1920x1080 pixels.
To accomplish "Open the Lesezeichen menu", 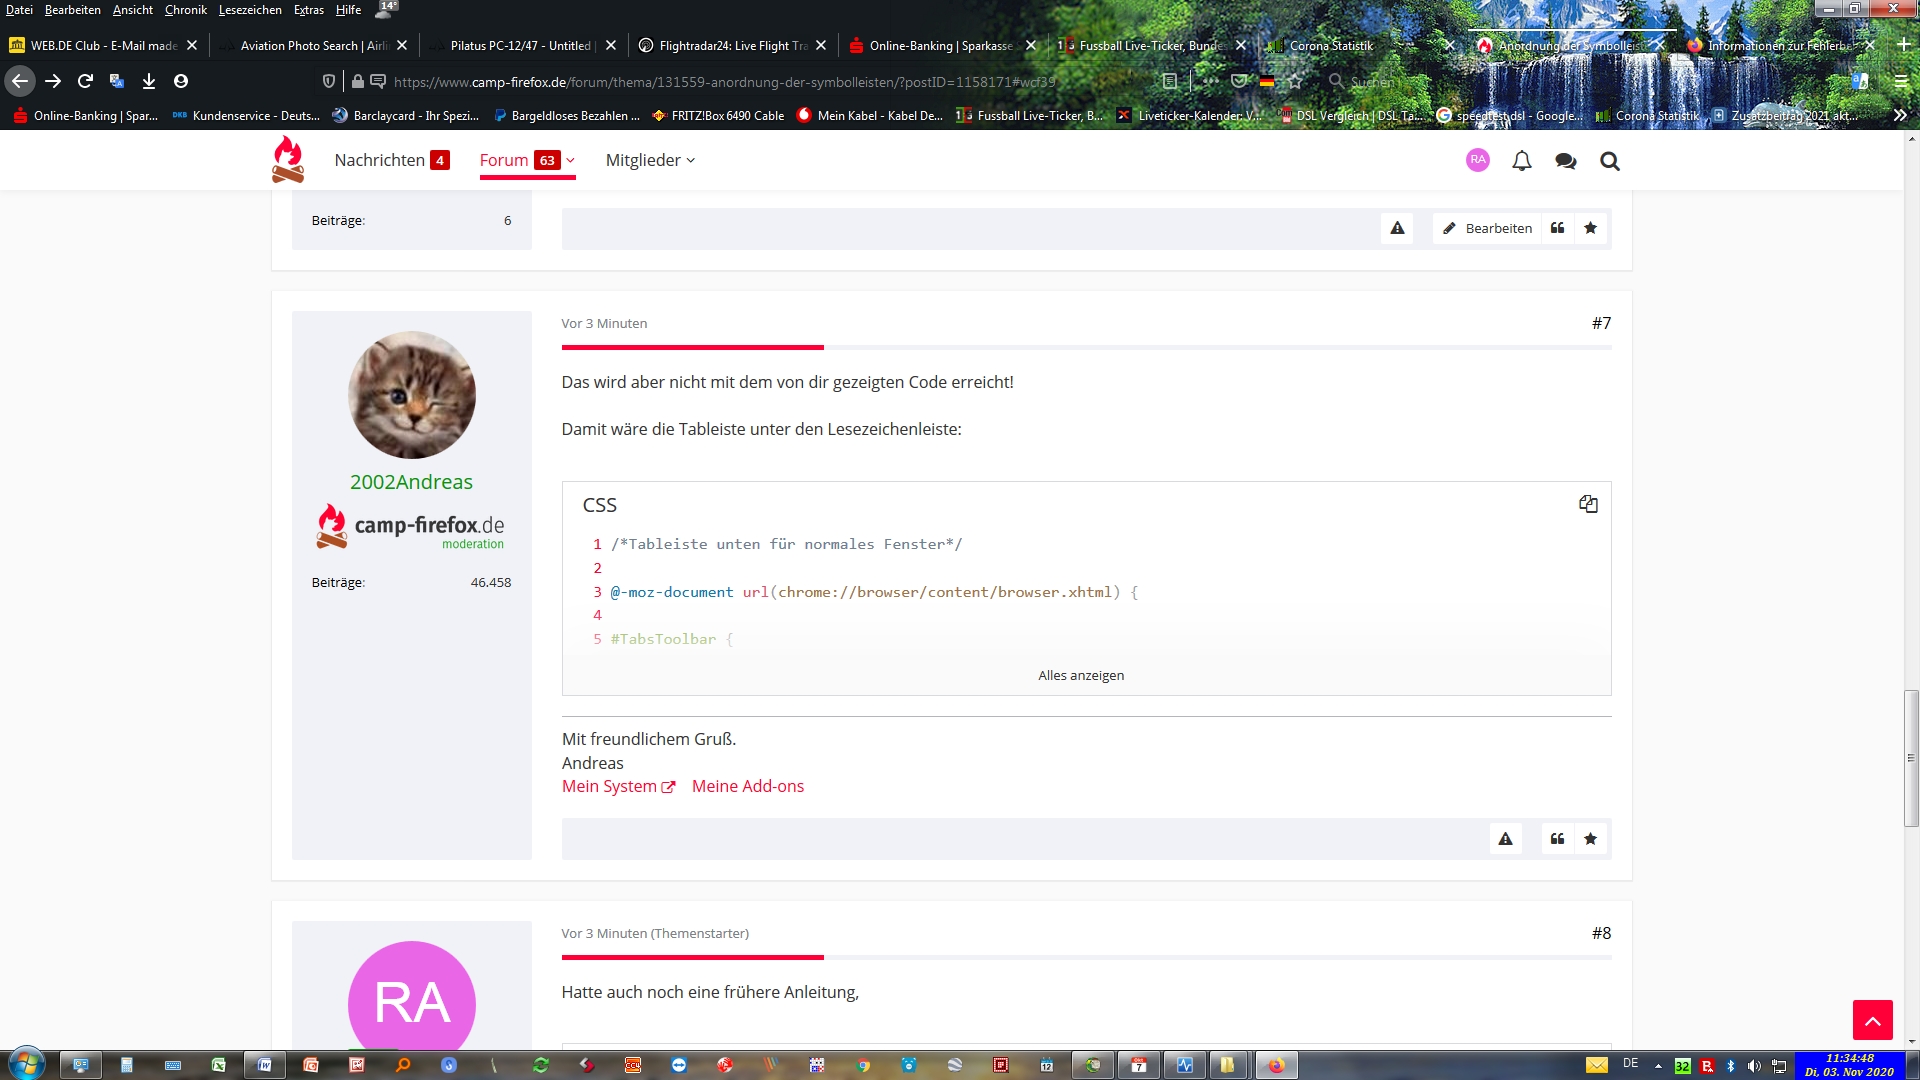I will coord(250,10).
